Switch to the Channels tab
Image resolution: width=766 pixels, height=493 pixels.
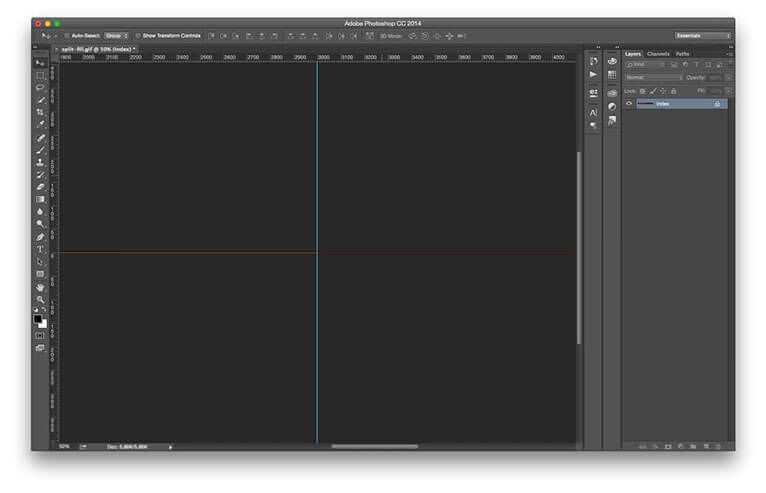[x=658, y=54]
